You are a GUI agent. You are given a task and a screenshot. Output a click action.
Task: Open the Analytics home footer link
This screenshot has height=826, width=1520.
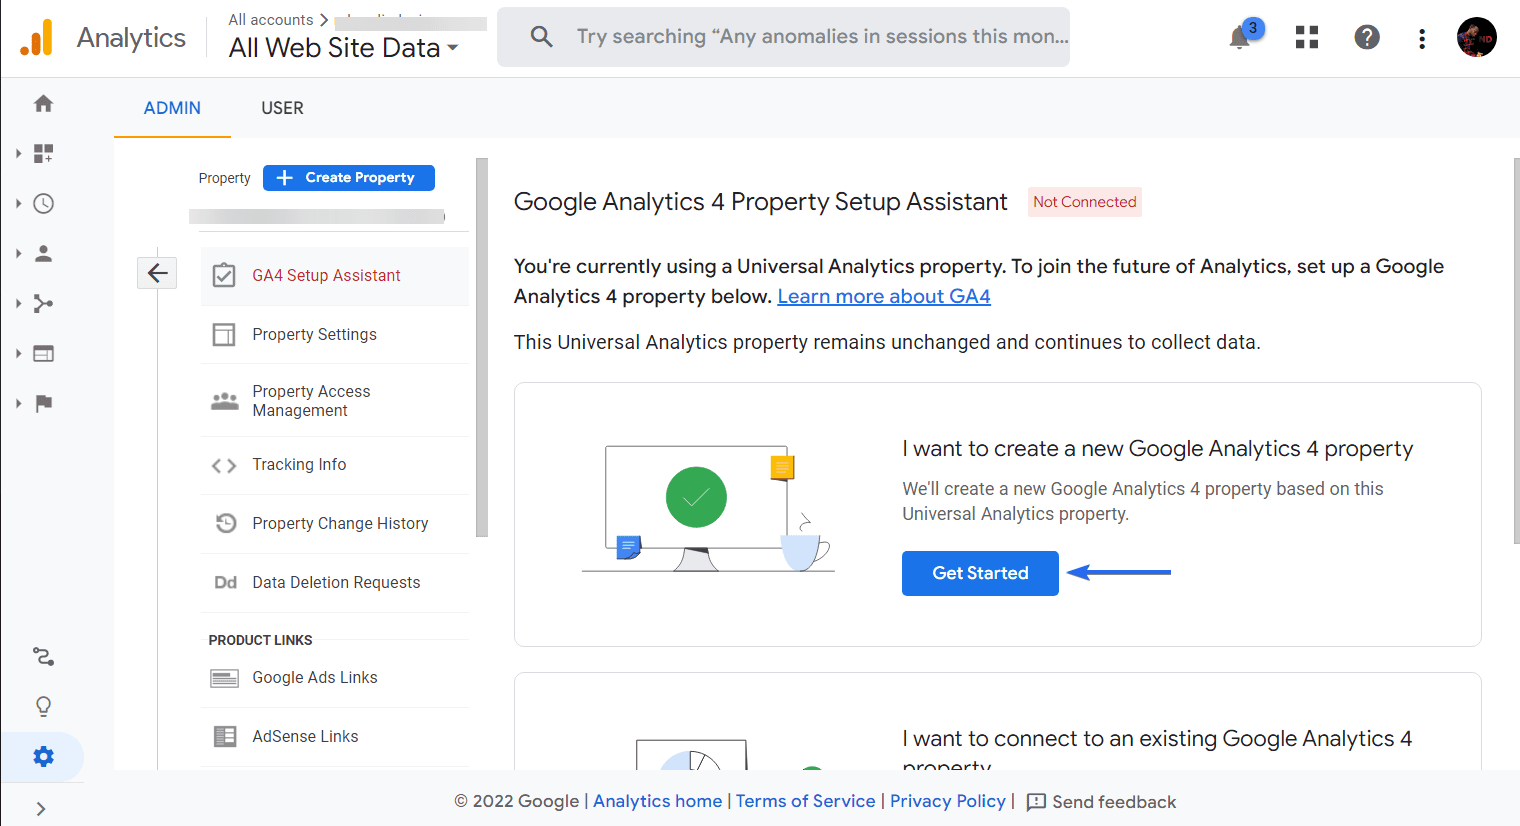657,801
